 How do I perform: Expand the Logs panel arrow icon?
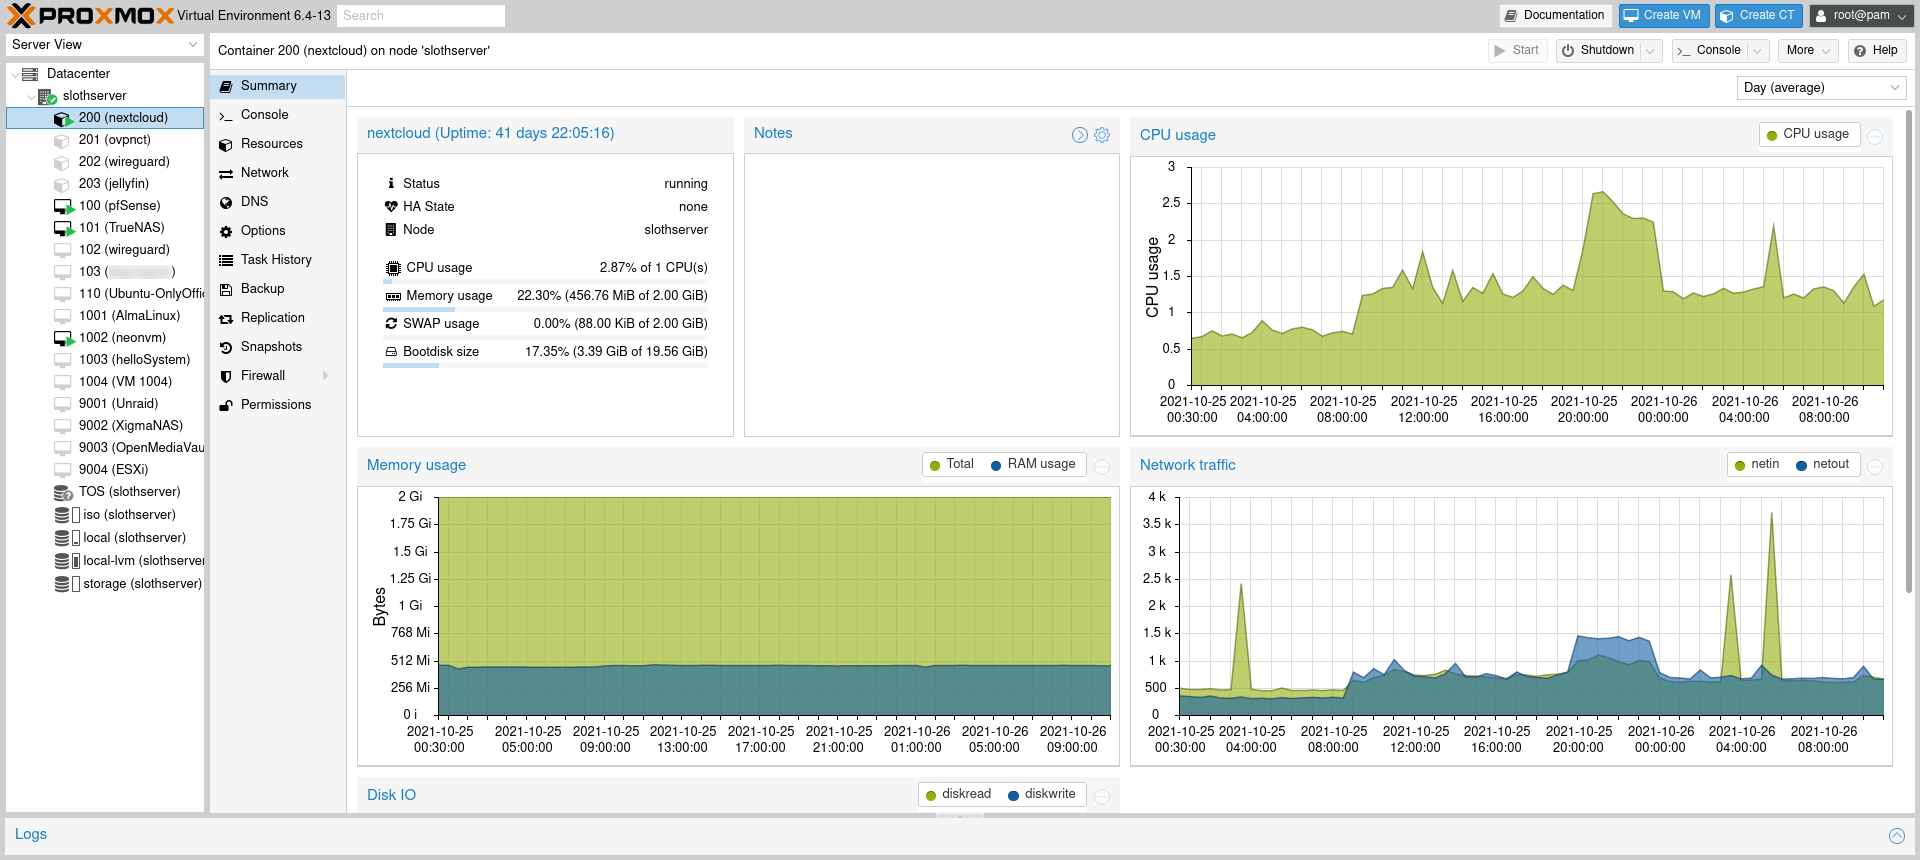(x=1897, y=835)
